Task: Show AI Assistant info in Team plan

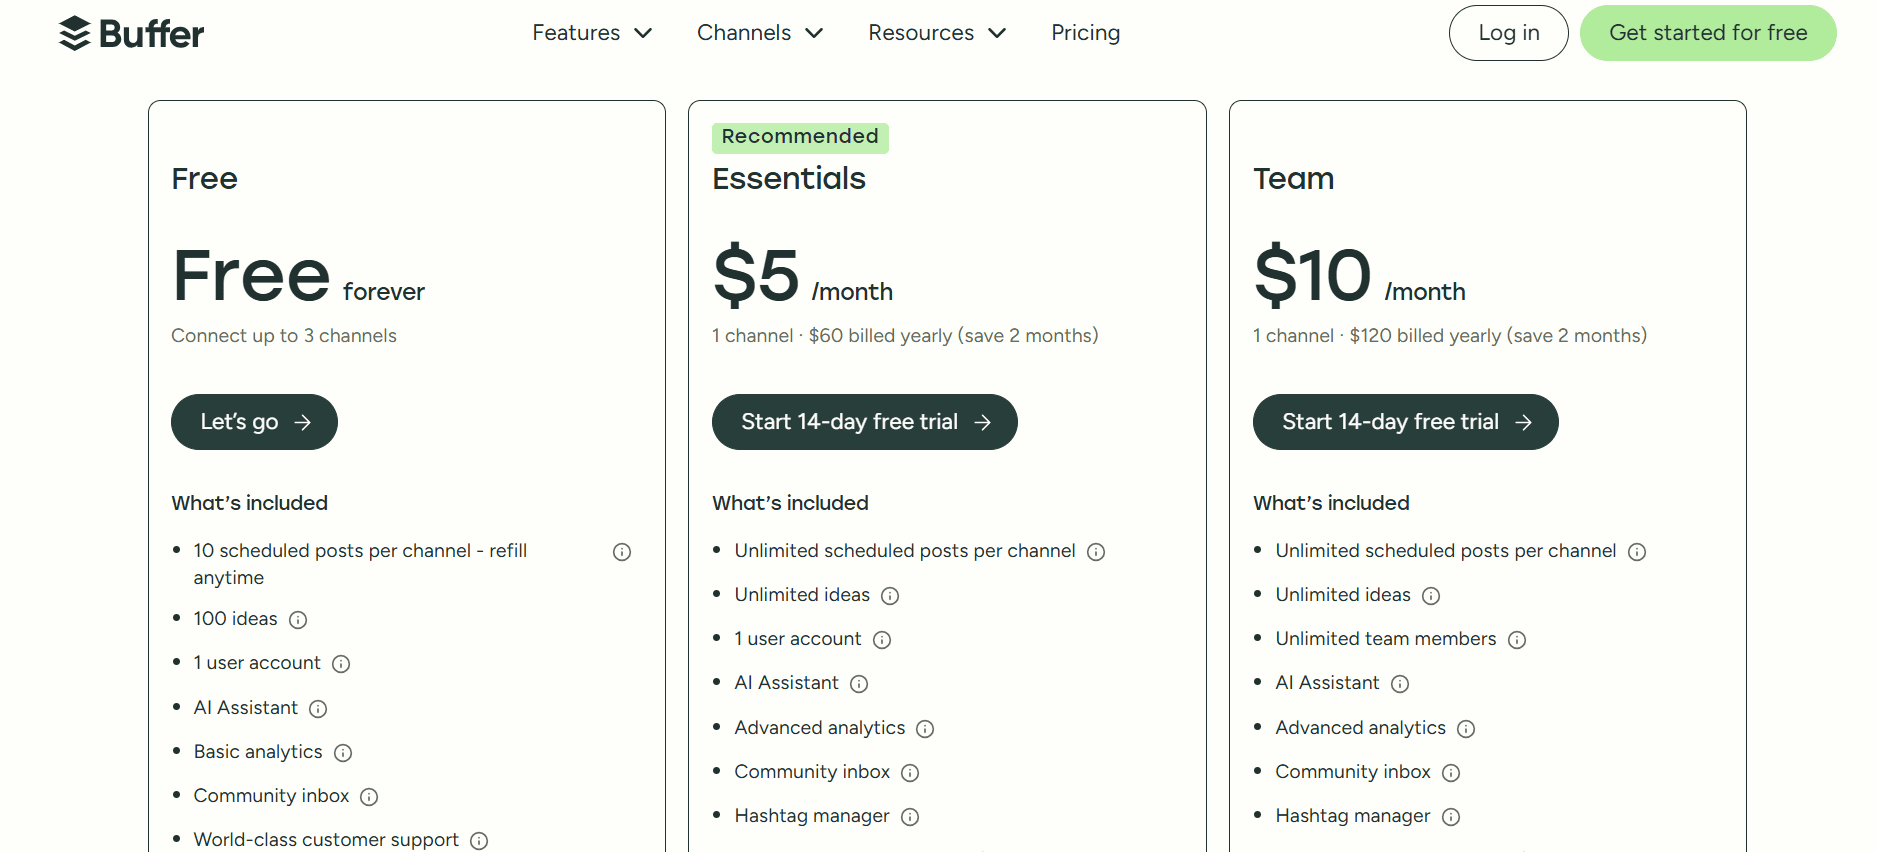Action: tap(1400, 684)
